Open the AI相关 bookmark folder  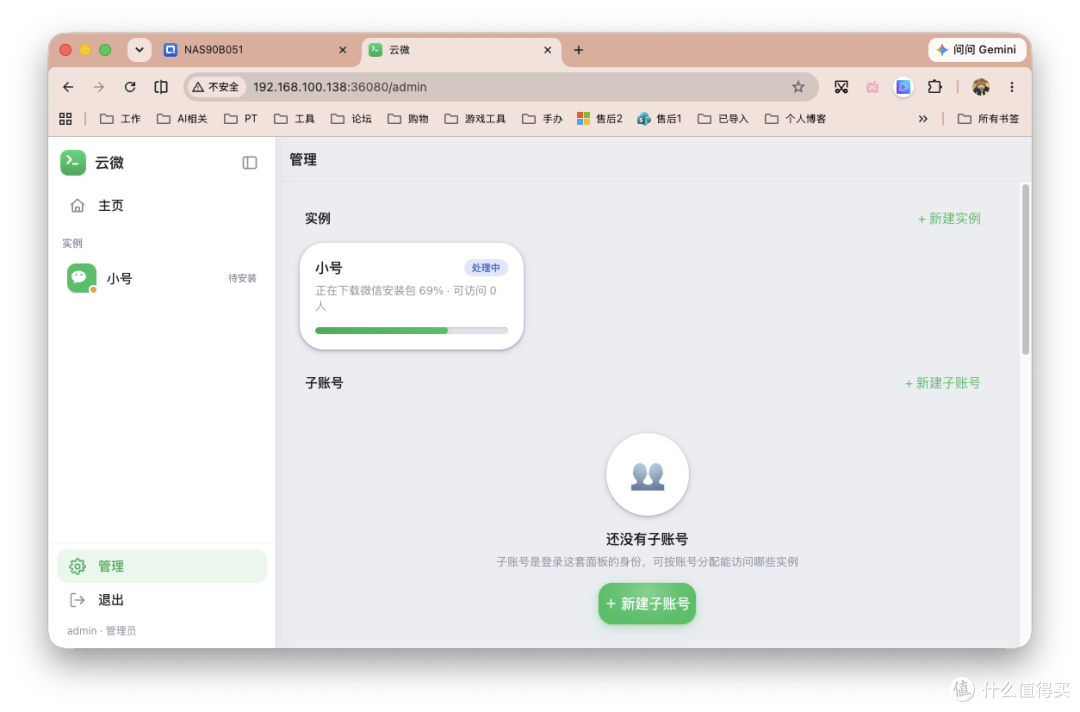183,118
